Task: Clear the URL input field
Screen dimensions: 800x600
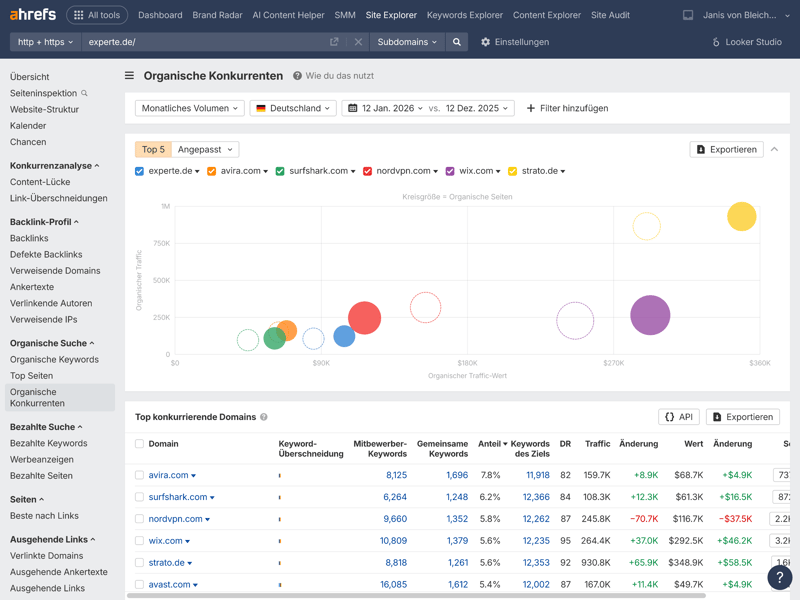Action: coord(358,42)
